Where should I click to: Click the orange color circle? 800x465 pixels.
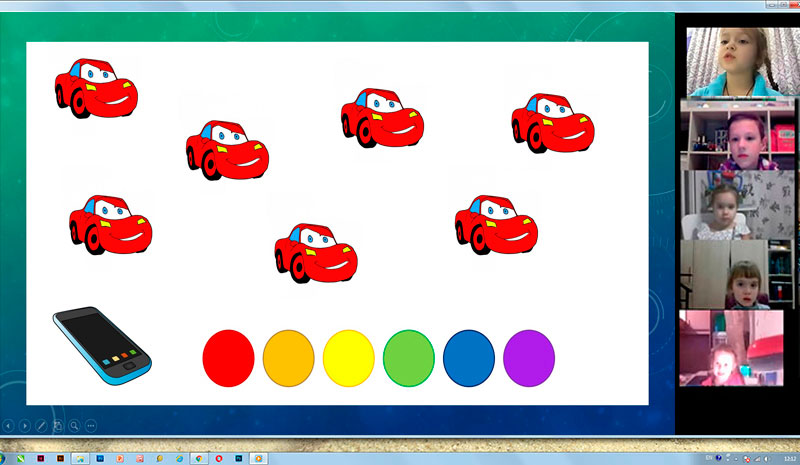288,358
